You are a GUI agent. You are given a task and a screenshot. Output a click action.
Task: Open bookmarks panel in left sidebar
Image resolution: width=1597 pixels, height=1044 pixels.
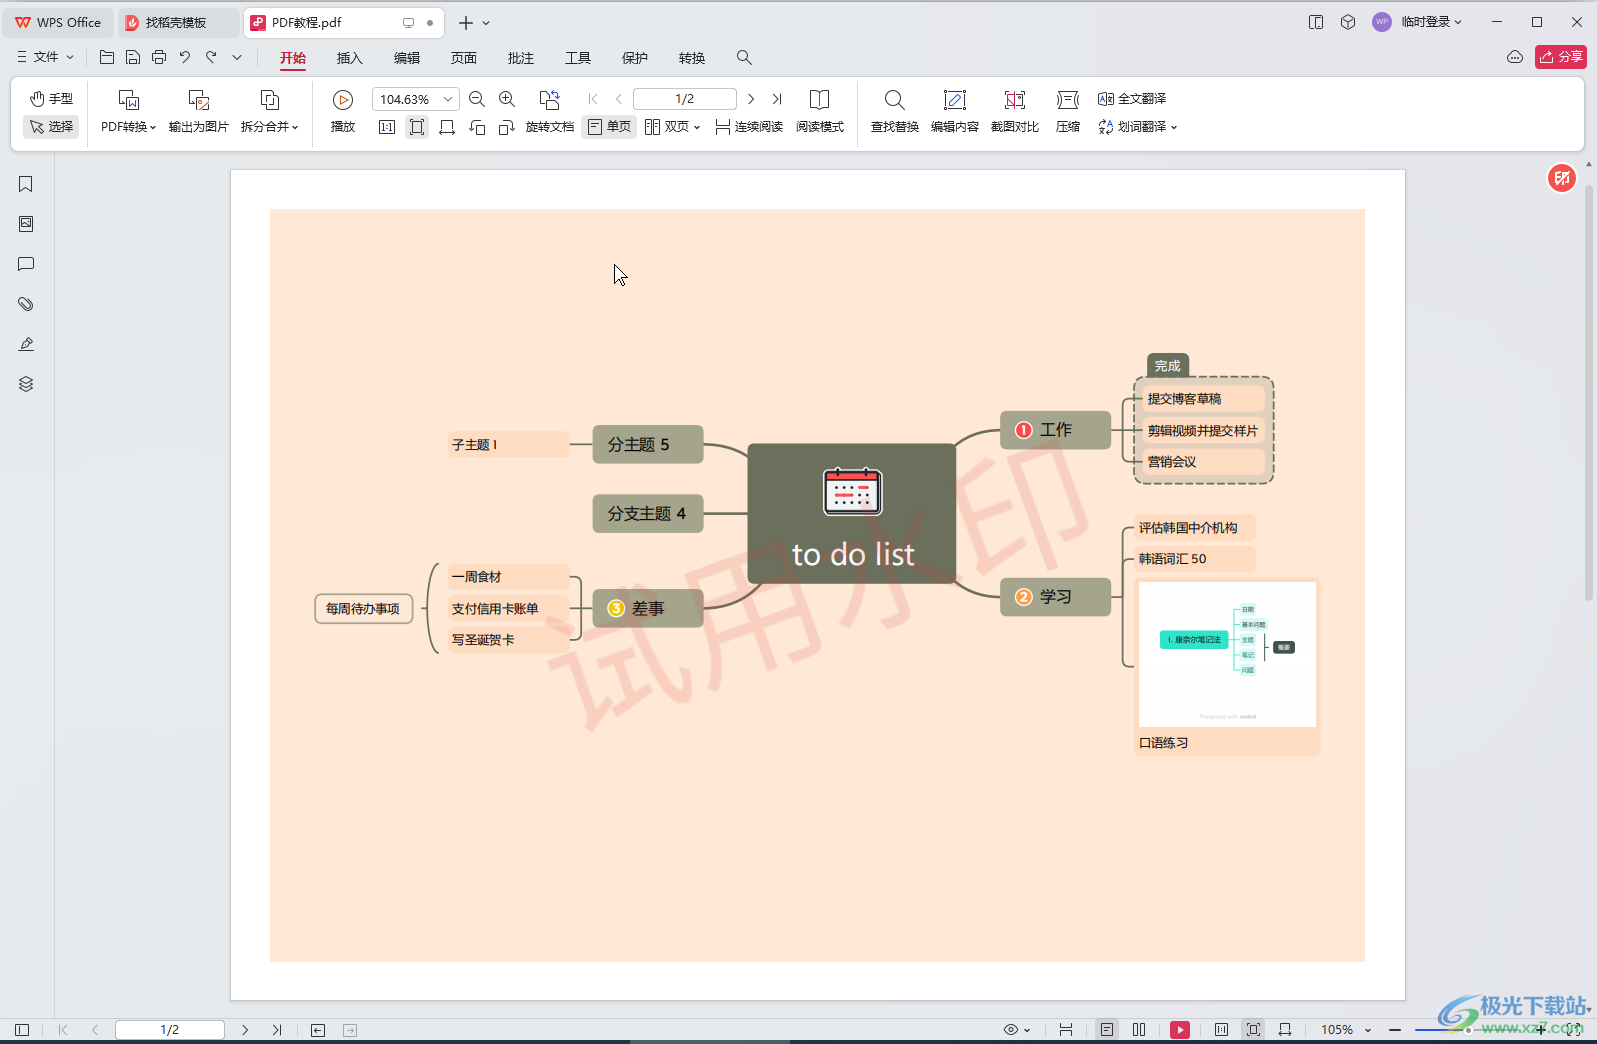tap(26, 184)
